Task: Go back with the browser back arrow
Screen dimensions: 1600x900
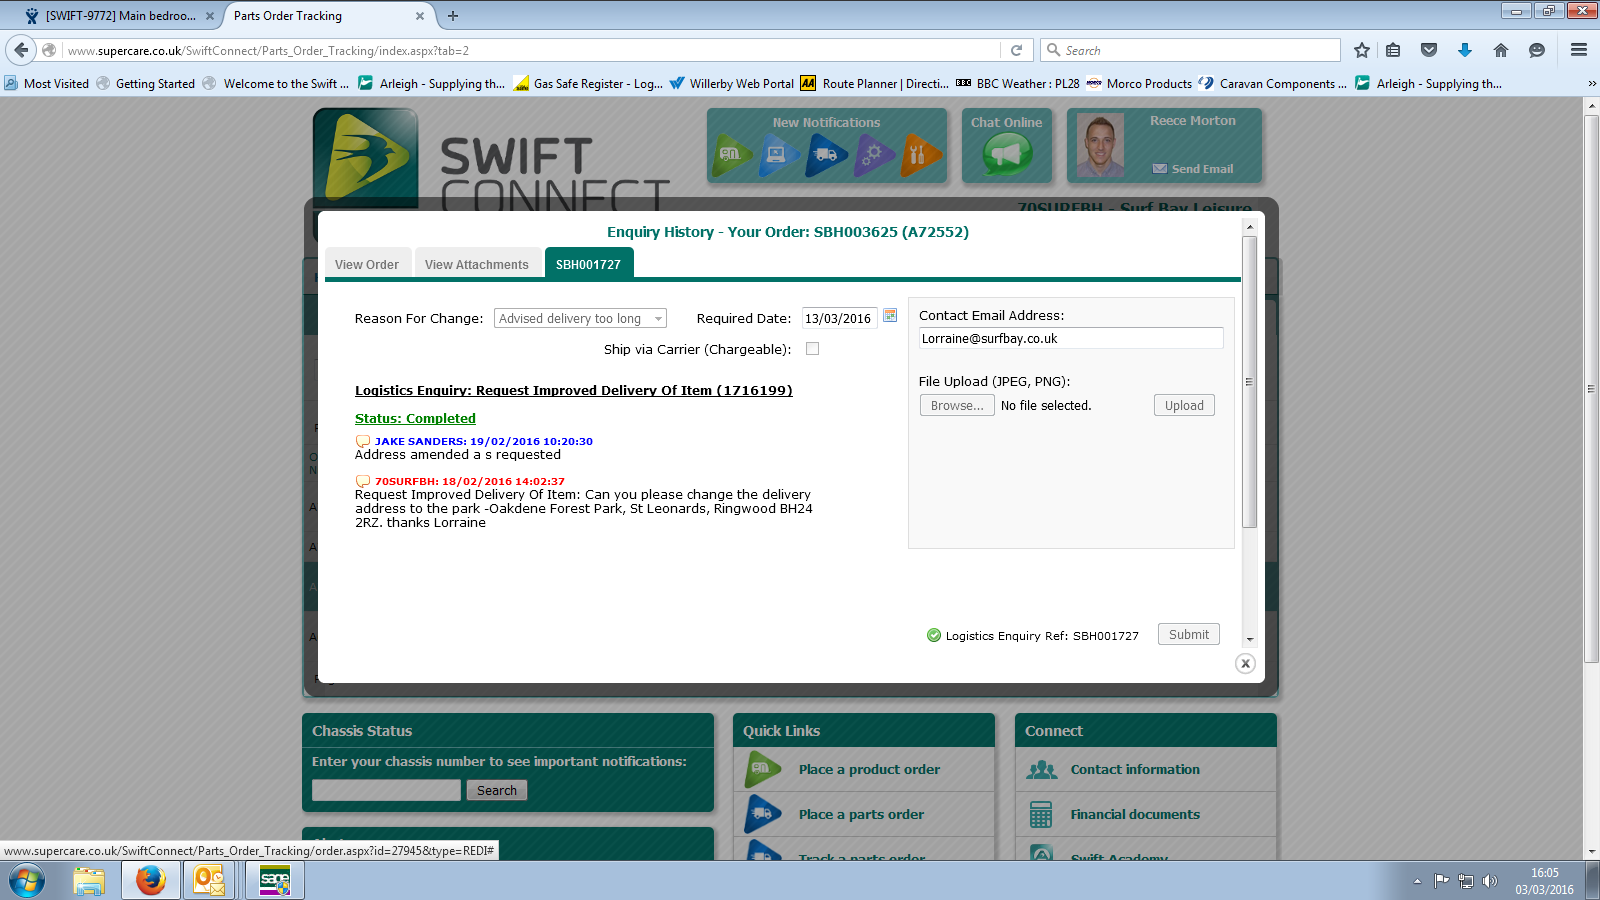Action: click(22, 50)
